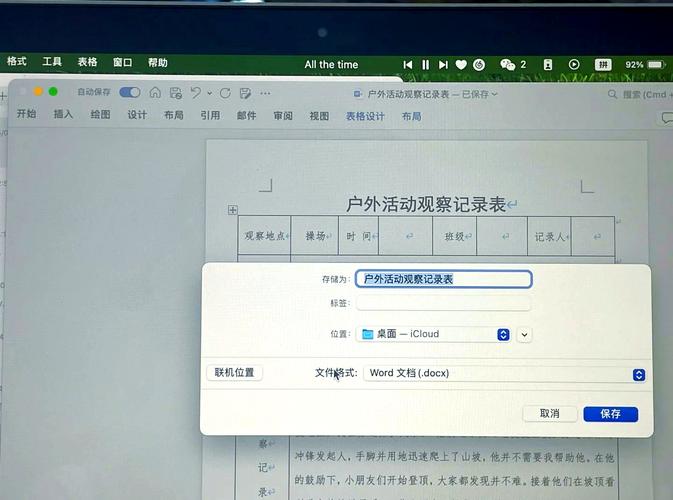Viewport: 673px width, 500px height.
Task: Switch to the 插入 ribbon tab
Action: point(63,114)
